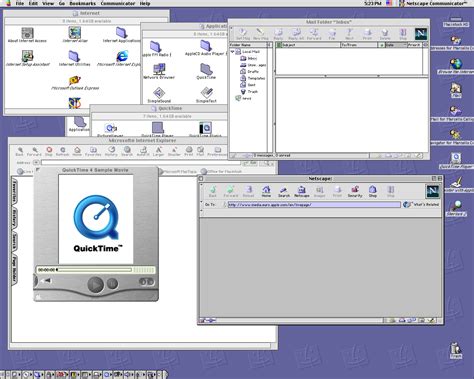
Task: Click the Subject column header in Mail
Action: 308,45
